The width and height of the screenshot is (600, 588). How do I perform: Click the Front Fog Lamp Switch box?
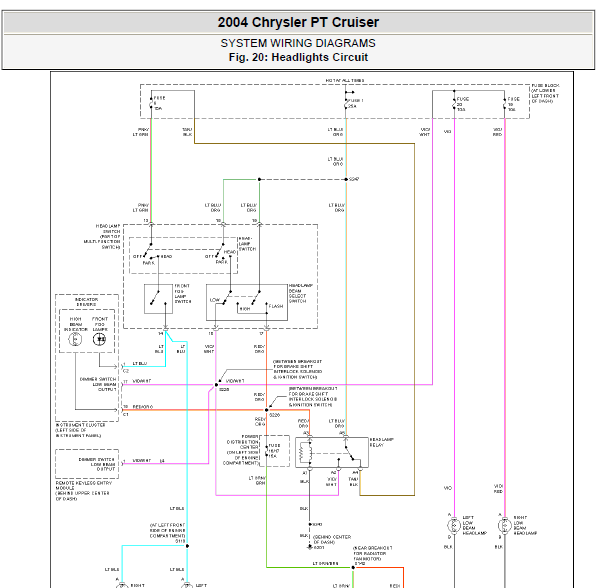(x=158, y=299)
